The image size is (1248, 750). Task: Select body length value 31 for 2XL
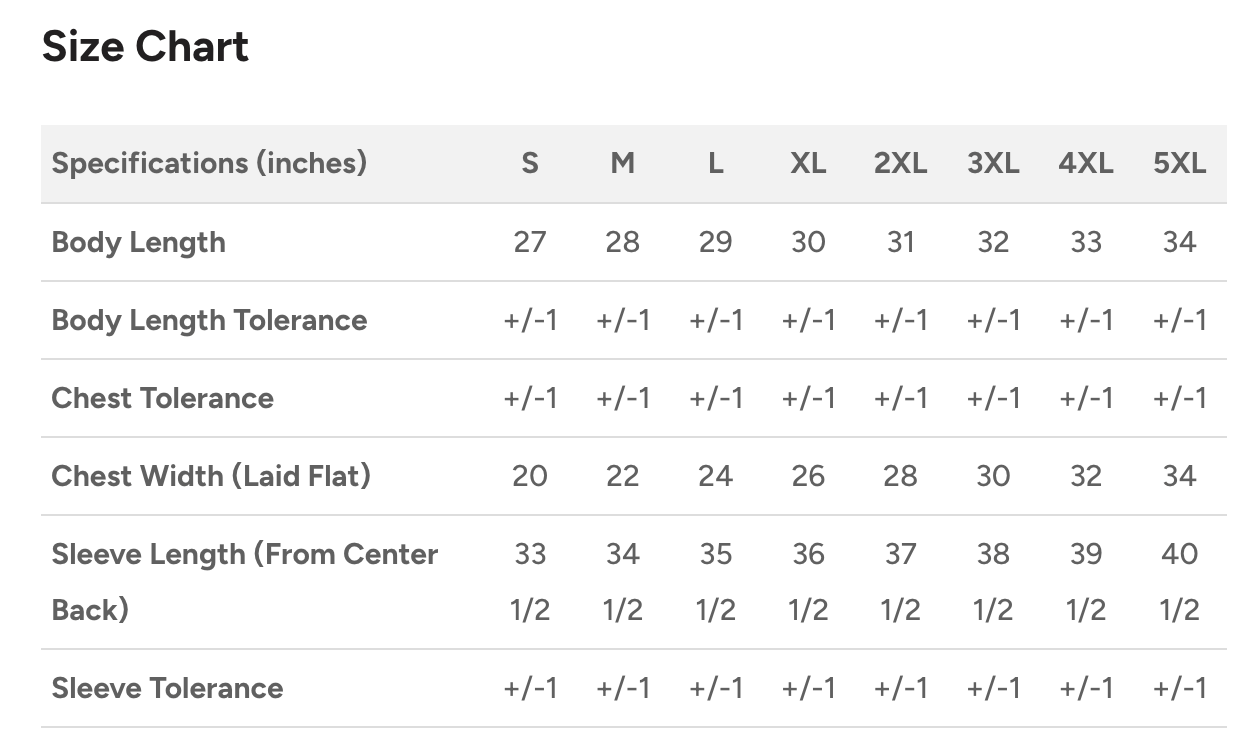pos(900,242)
